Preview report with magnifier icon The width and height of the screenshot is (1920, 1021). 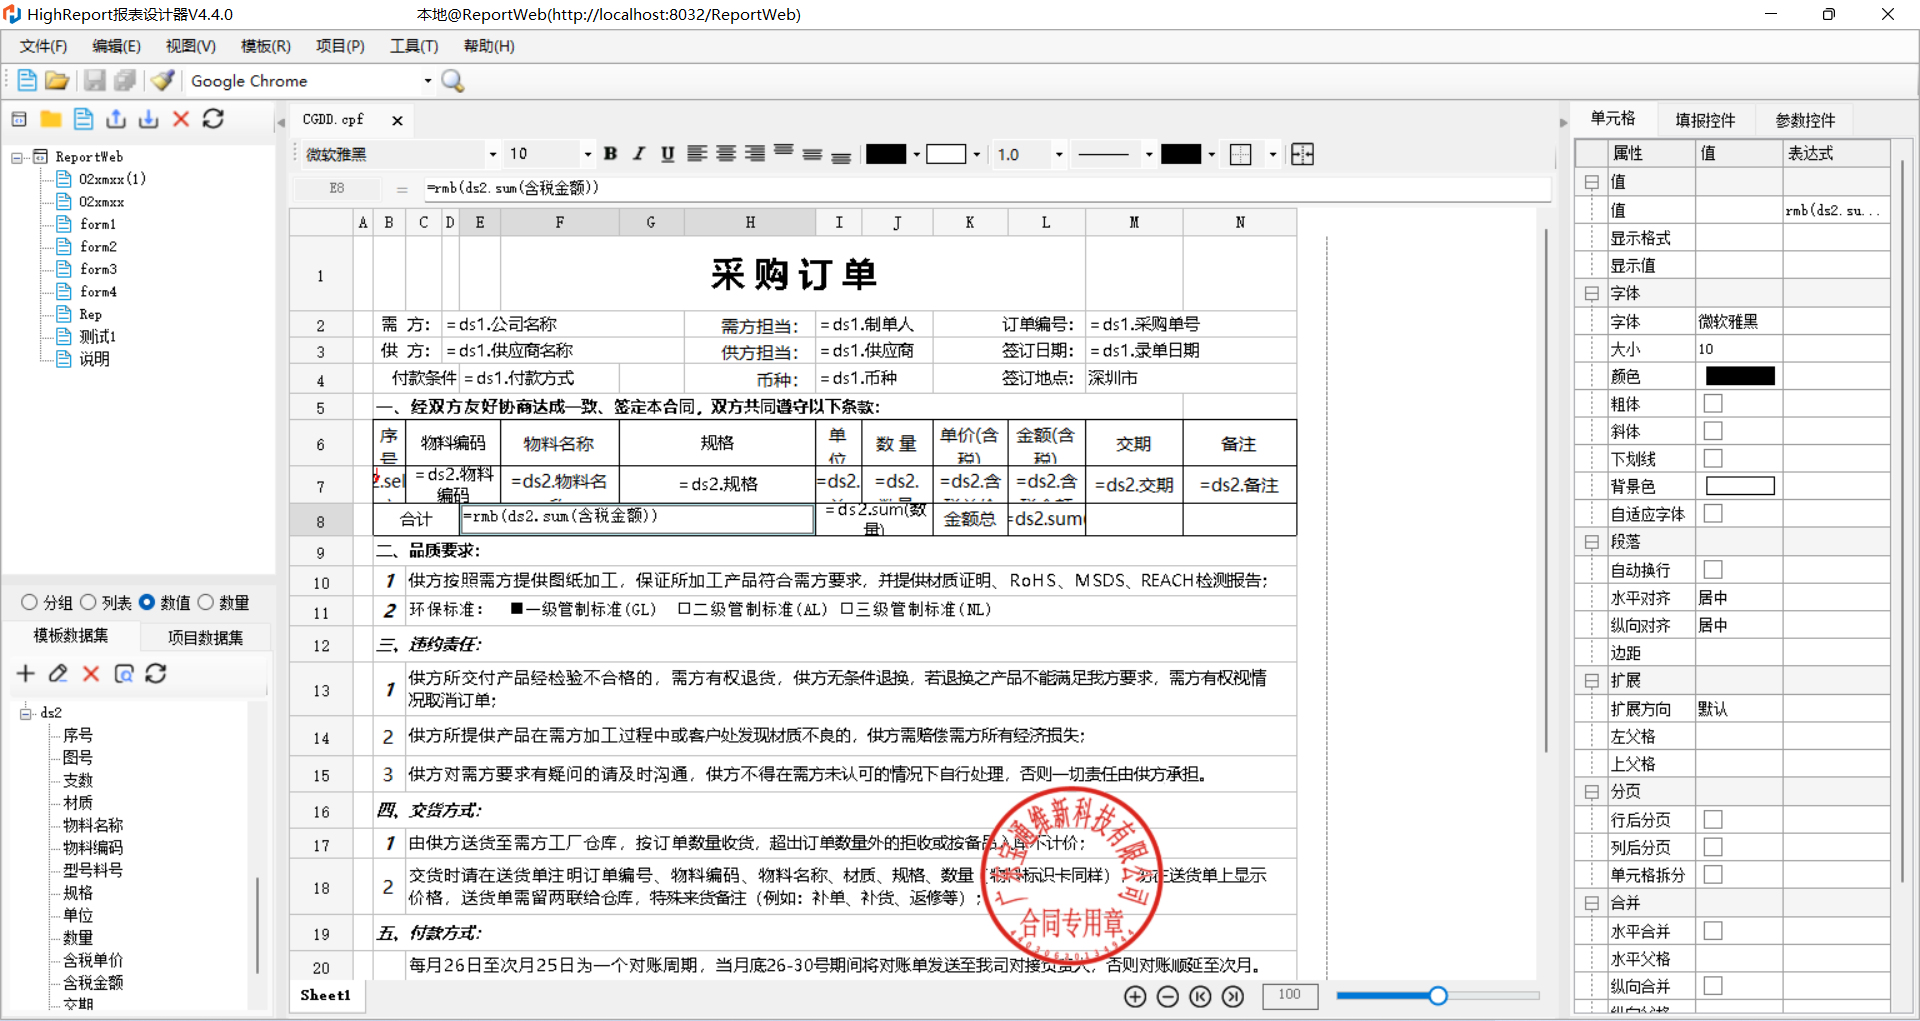click(x=453, y=81)
